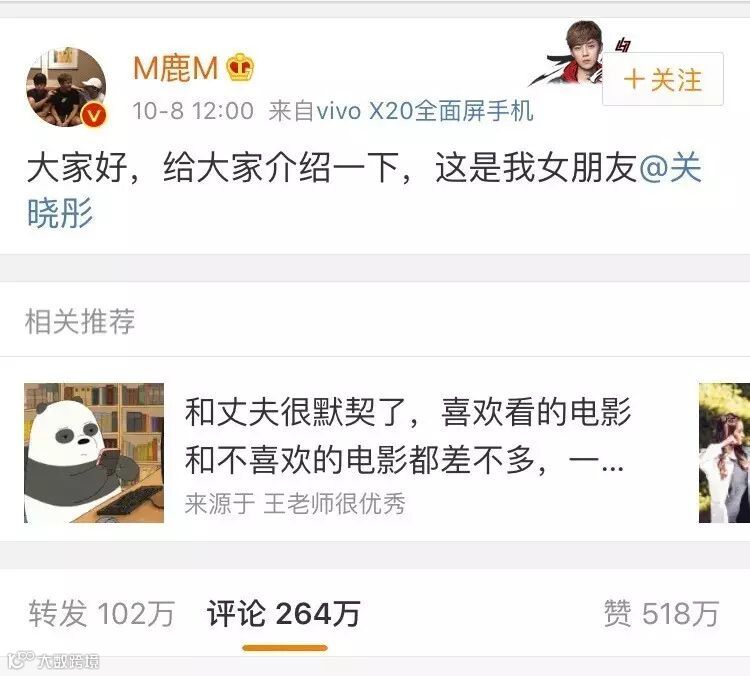The height and width of the screenshot is (676, 750).
Task: Click the gold crown membership icon
Action: pyautogui.click(x=240, y=67)
